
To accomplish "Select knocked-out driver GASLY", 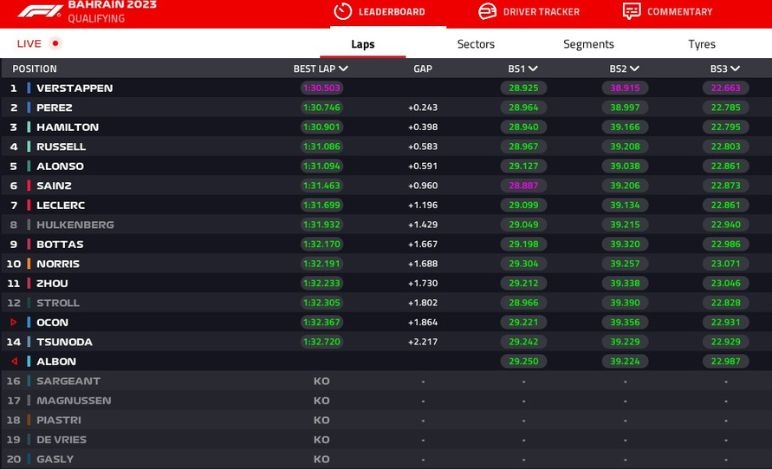I will coord(55,459).
